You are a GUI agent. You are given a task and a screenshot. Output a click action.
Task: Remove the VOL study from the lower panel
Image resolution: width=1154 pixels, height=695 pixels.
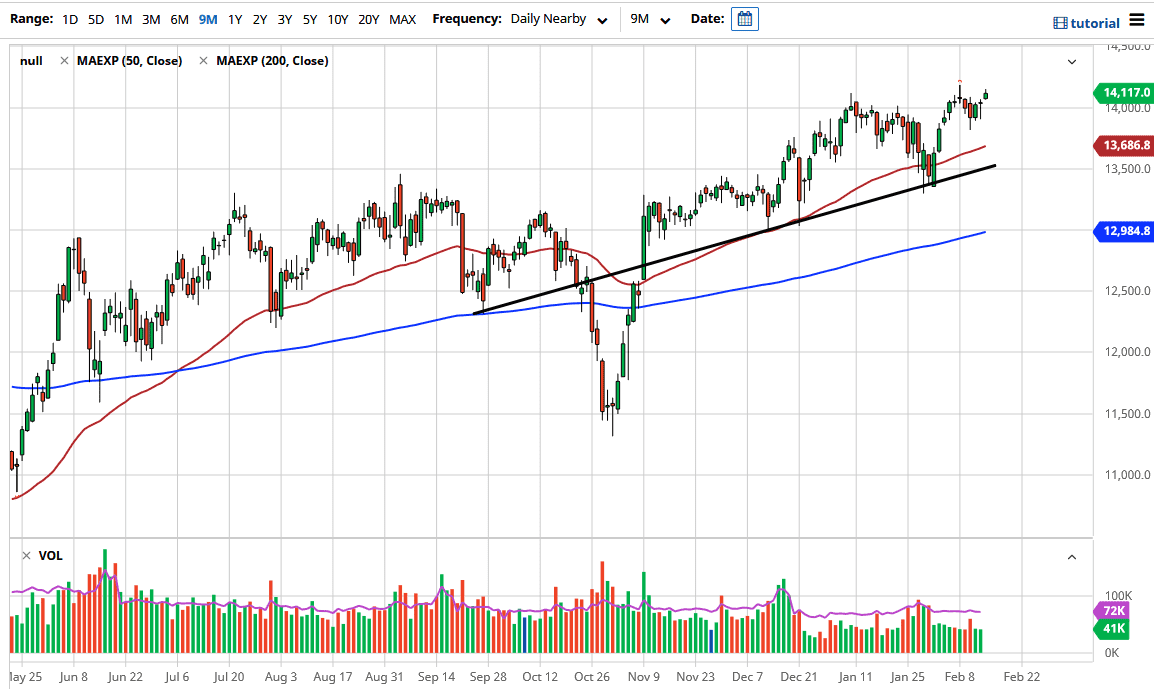pyautogui.click(x=24, y=556)
